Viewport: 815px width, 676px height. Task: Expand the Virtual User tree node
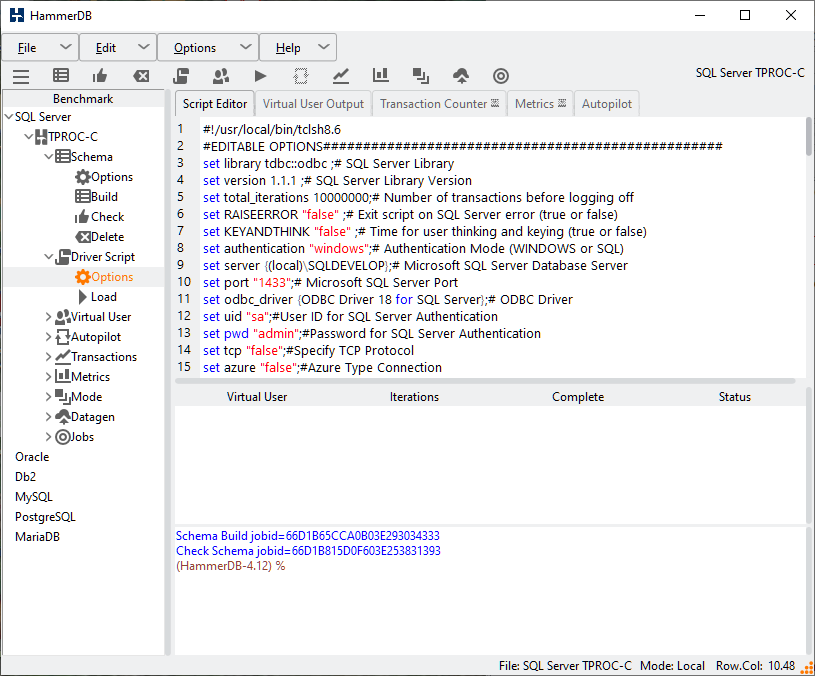48,316
